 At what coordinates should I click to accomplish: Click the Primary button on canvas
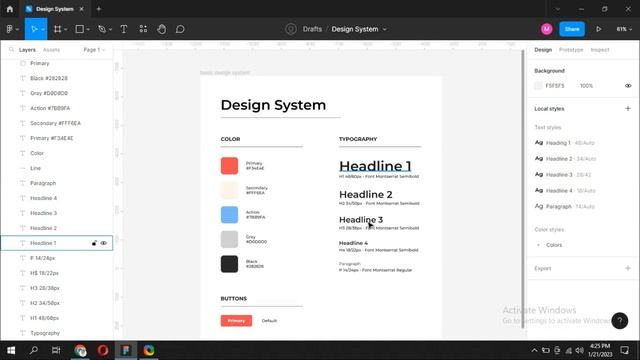(x=236, y=321)
